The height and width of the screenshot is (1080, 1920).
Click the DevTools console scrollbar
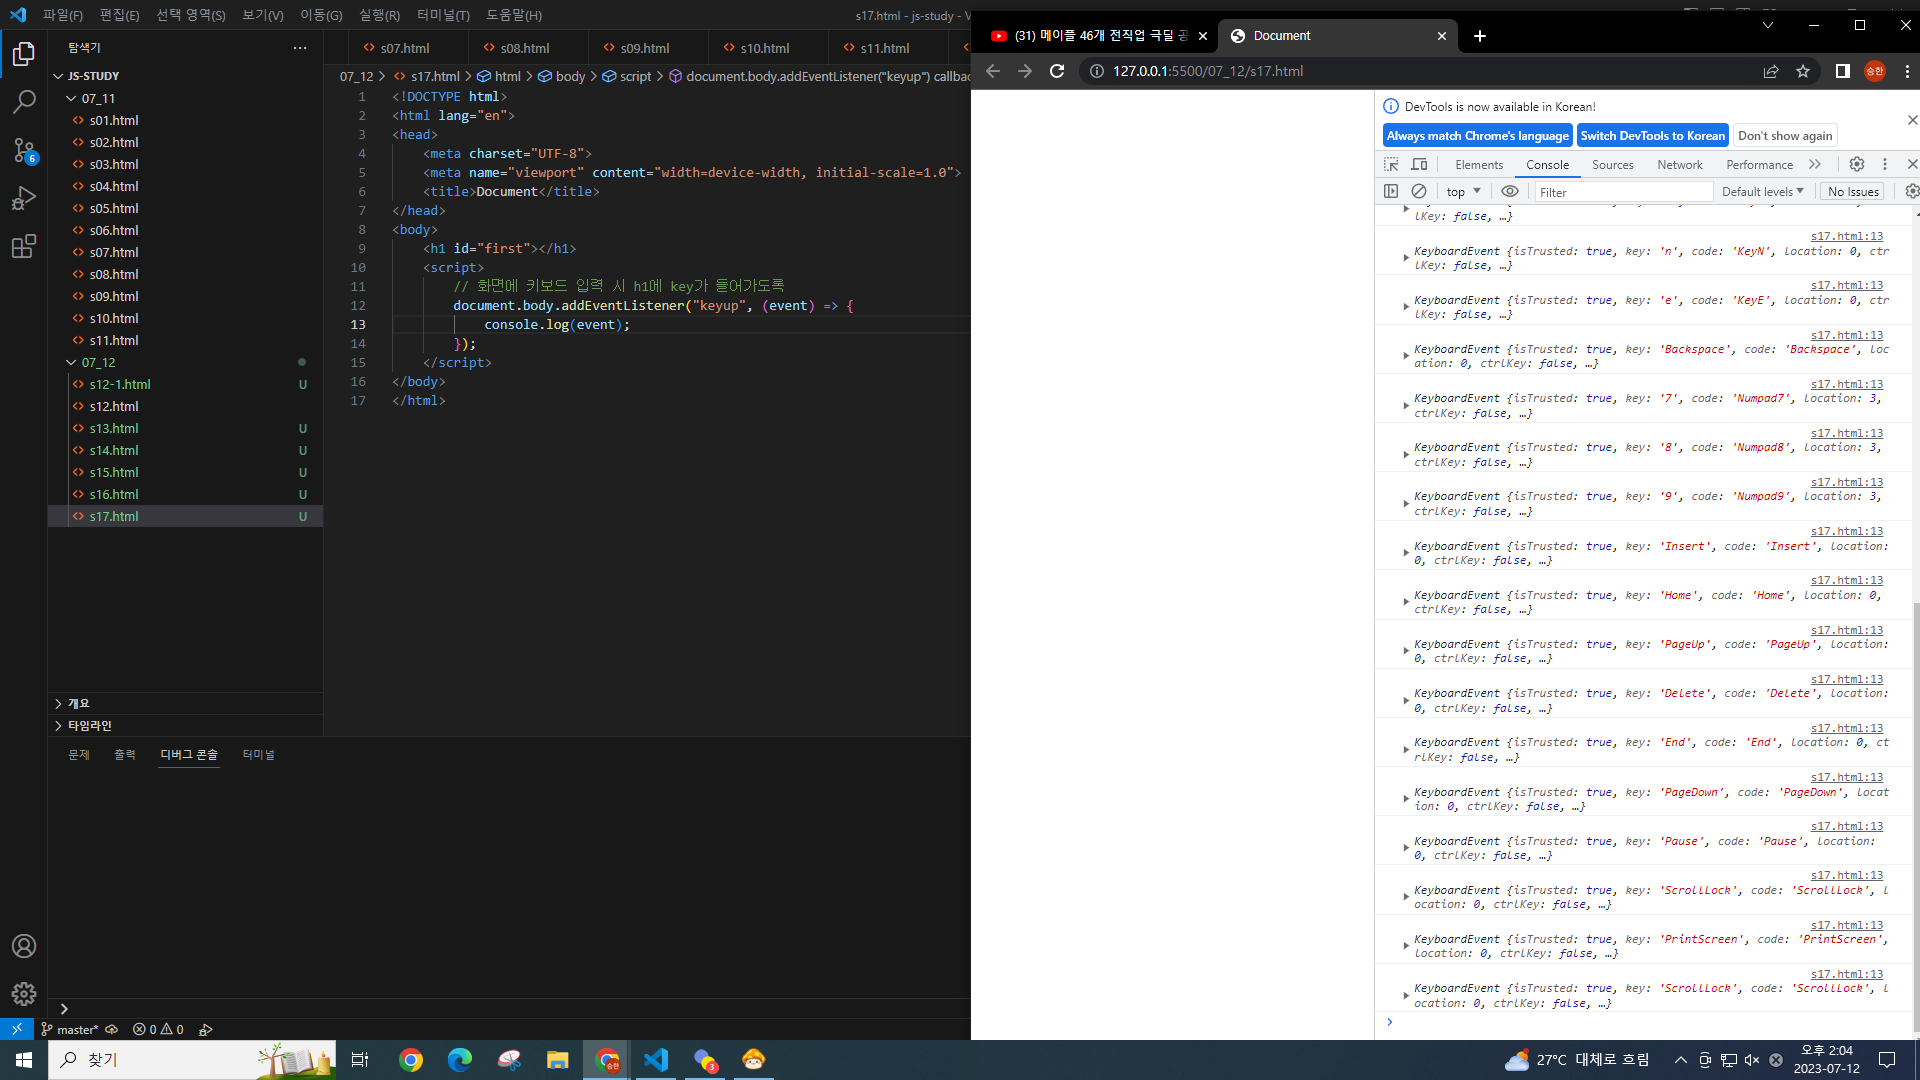[1915, 815]
